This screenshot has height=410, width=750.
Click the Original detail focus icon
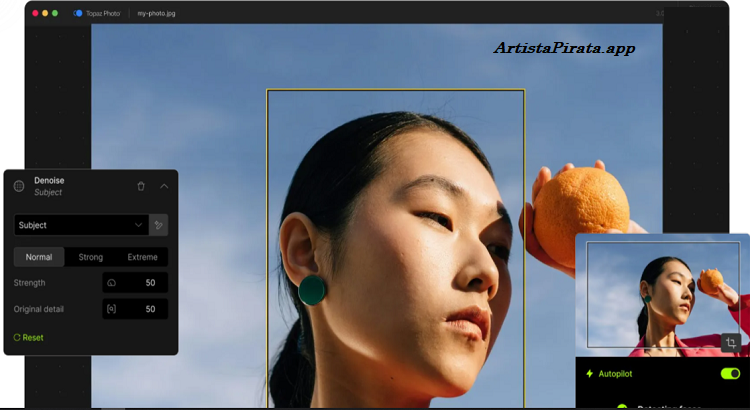pyautogui.click(x=111, y=309)
